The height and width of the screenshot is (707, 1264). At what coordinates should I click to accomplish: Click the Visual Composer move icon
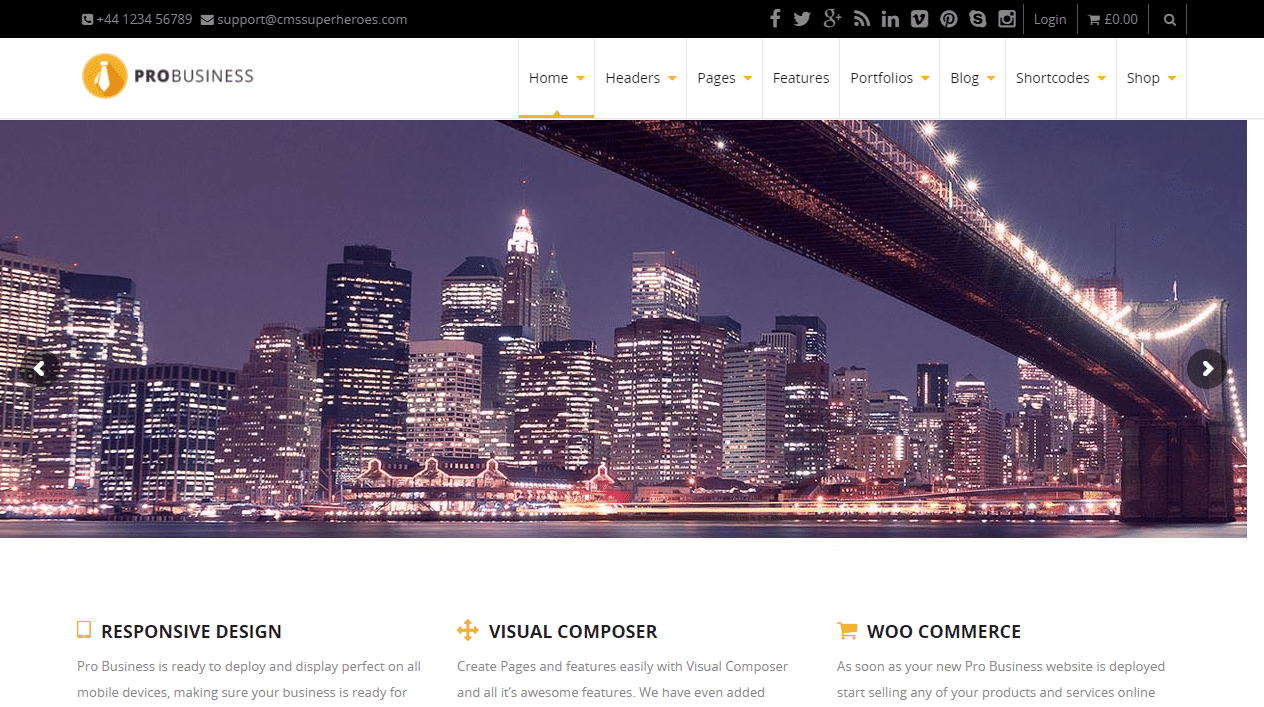tap(467, 630)
